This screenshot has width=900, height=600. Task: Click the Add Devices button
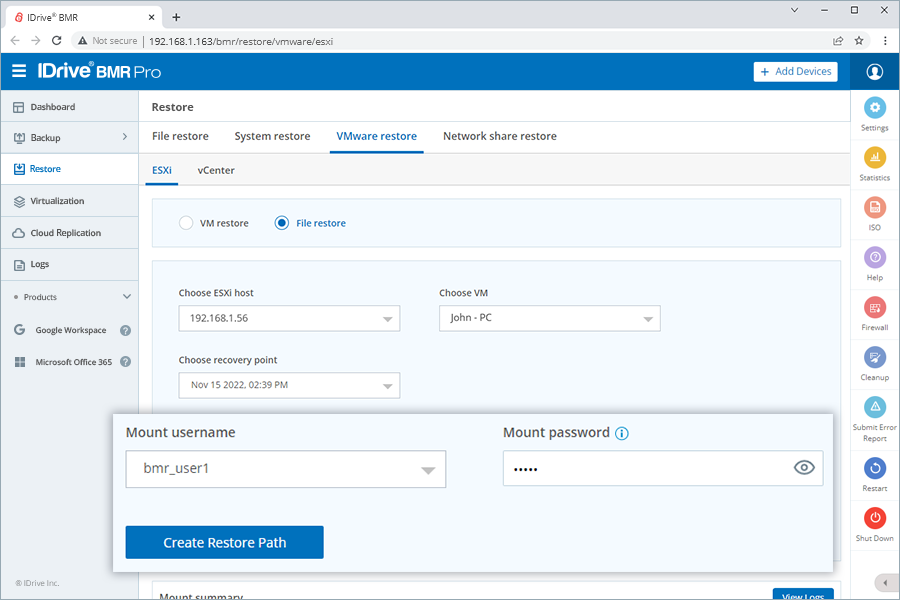(x=795, y=71)
